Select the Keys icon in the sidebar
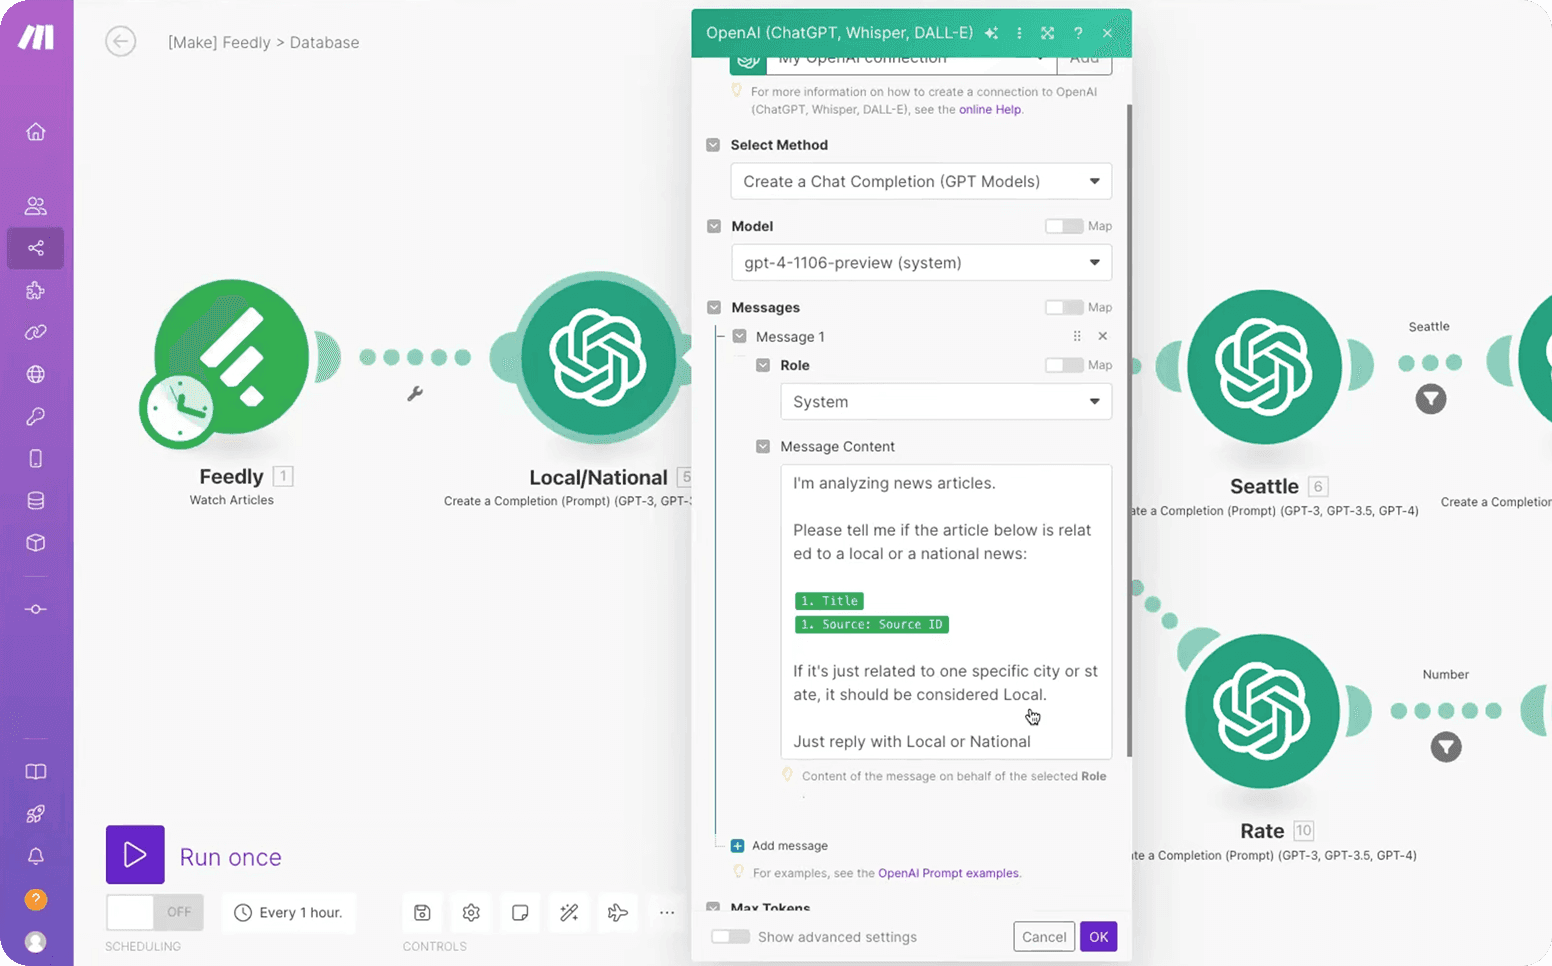Image resolution: width=1552 pixels, height=966 pixels. [x=35, y=416]
